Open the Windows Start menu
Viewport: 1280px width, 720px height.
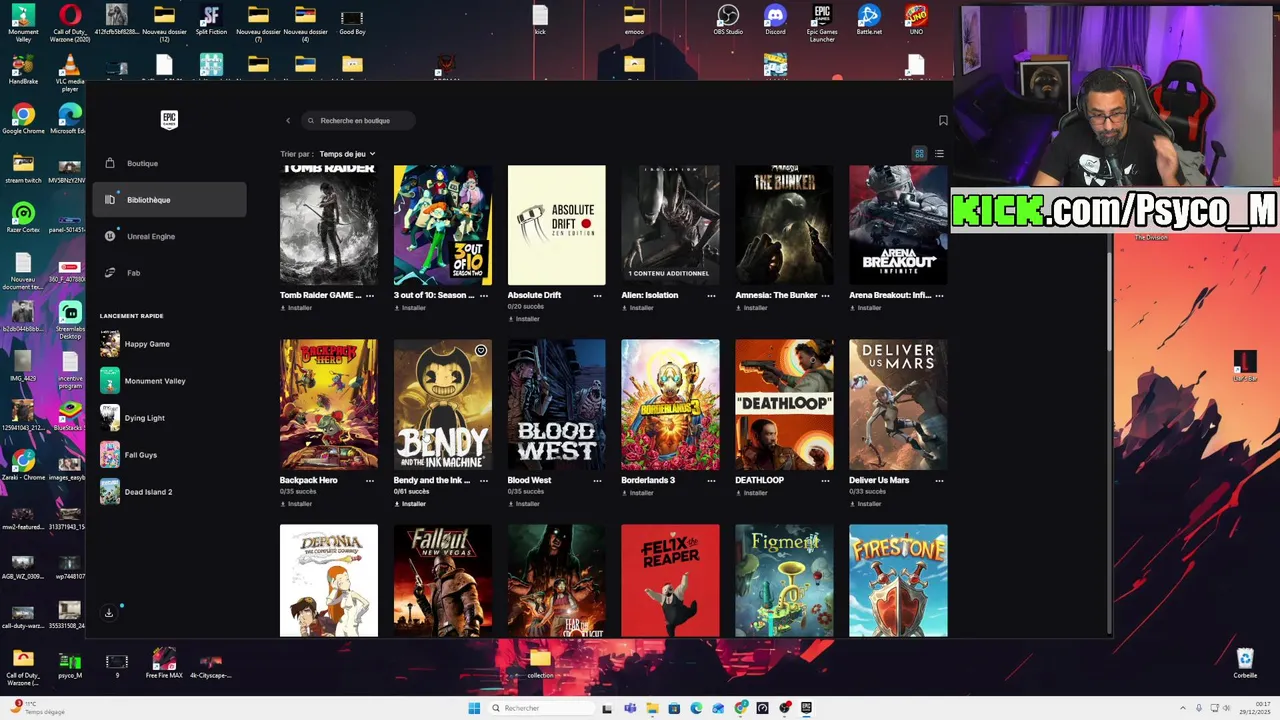pyautogui.click(x=474, y=708)
